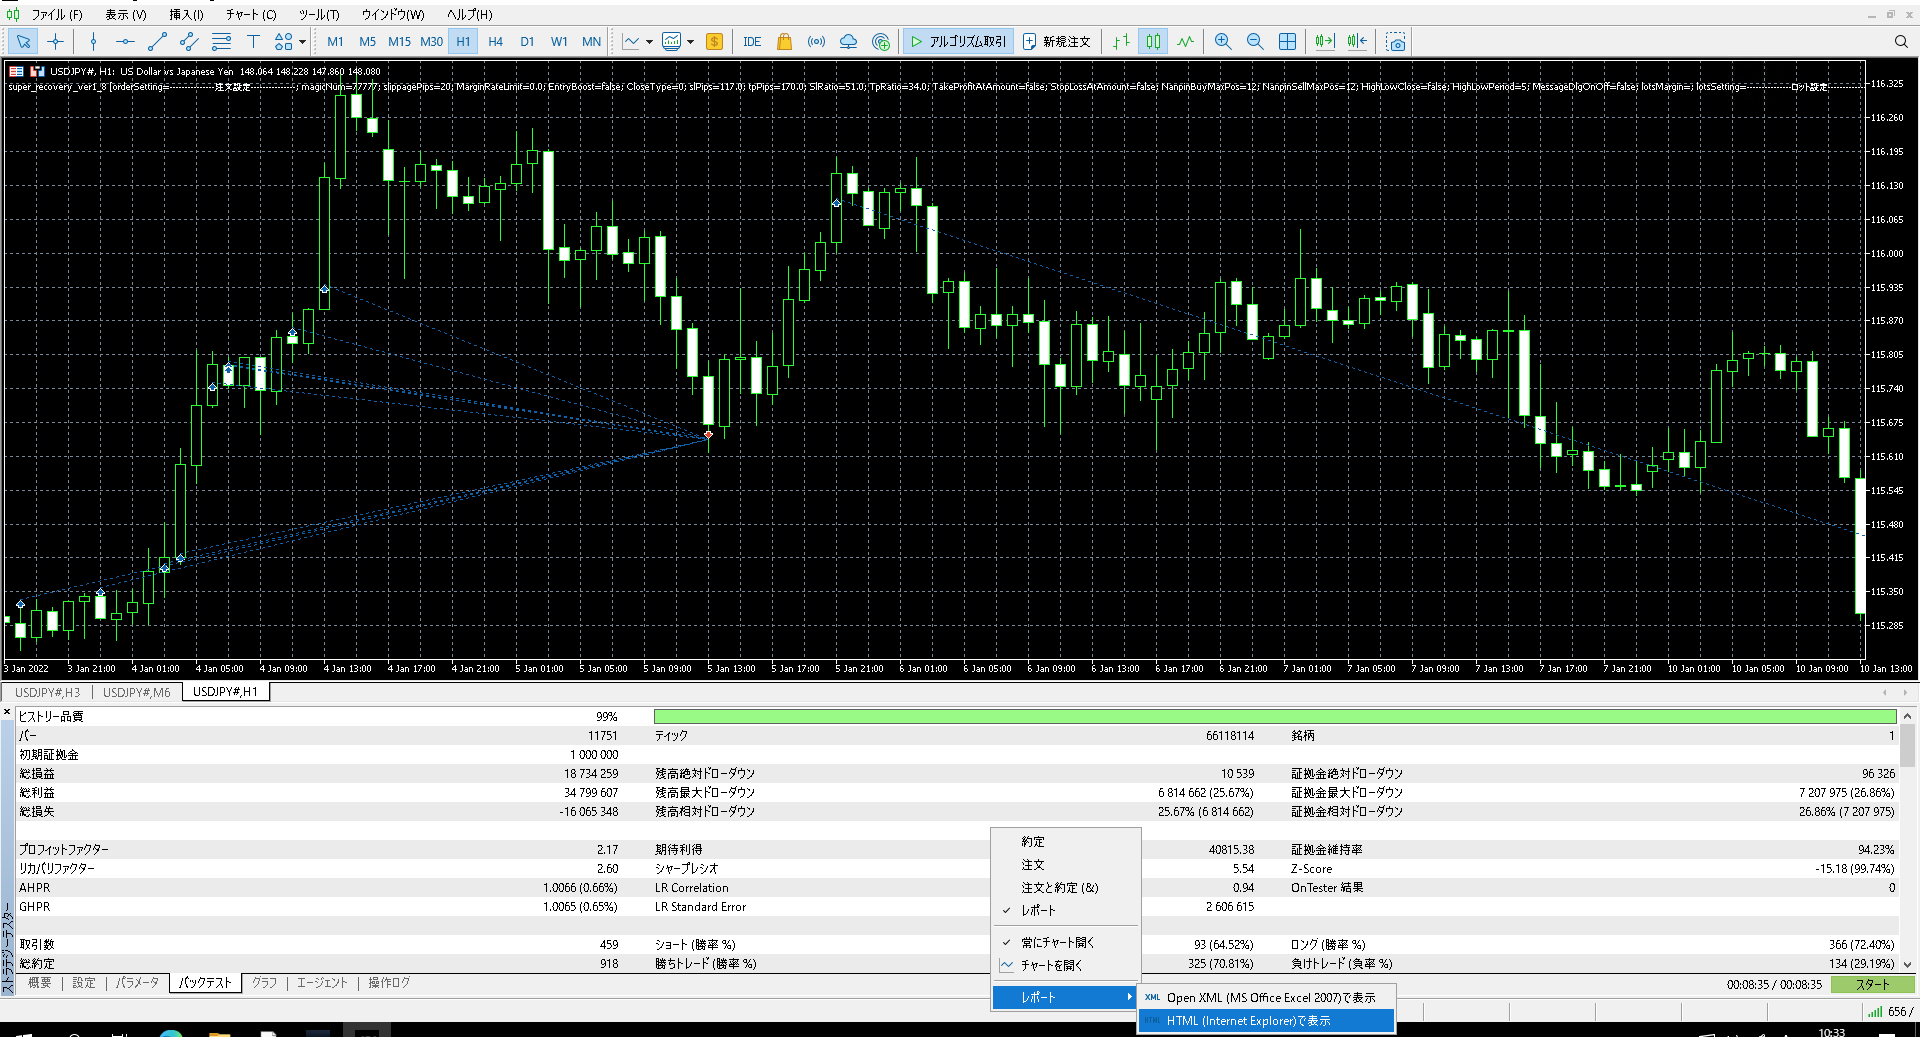Click the green history quality progress bar
Viewport: 1920px width, 1037px height.
[1274, 717]
